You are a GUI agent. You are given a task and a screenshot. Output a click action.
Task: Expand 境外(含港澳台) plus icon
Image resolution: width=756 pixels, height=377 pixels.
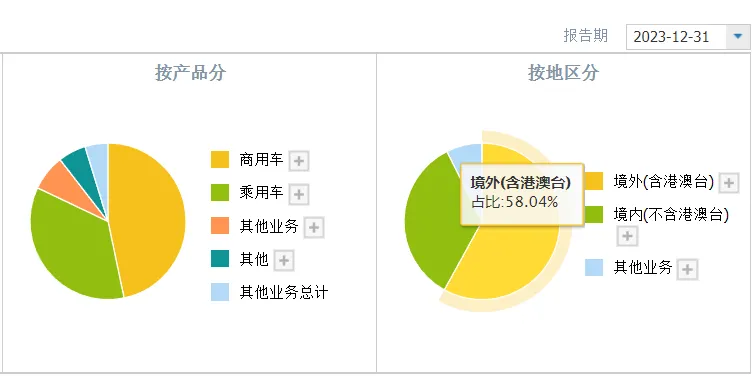(729, 183)
